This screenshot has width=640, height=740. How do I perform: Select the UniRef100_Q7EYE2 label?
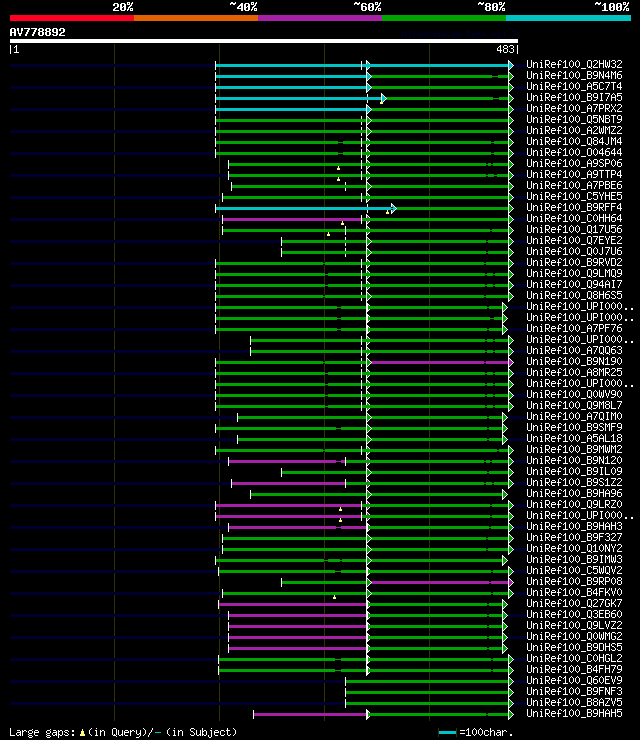pyautogui.click(x=574, y=240)
